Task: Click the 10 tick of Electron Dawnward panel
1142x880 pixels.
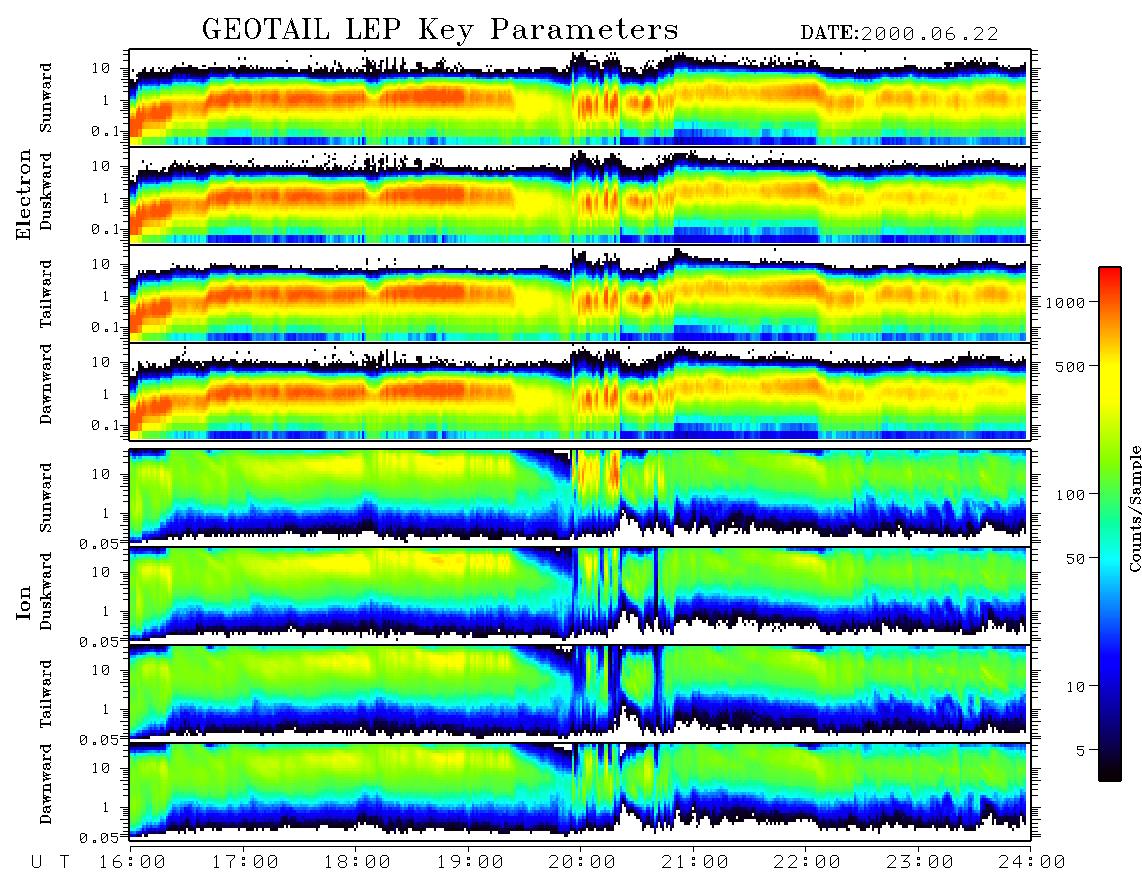Action: tap(101, 362)
